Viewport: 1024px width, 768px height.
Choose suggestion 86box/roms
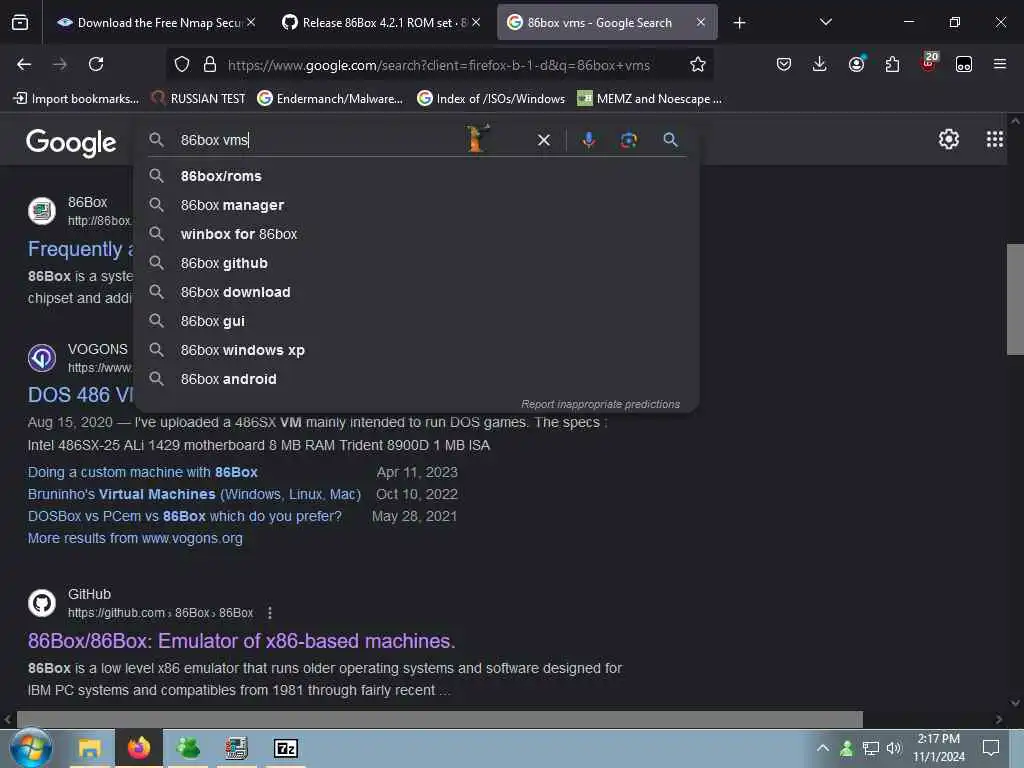pyautogui.click(x=416, y=176)
